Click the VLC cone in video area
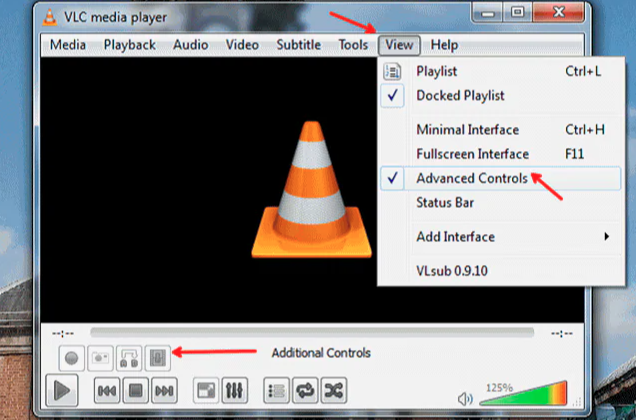This screenshot has width=636, height=420. coord(312,190)
